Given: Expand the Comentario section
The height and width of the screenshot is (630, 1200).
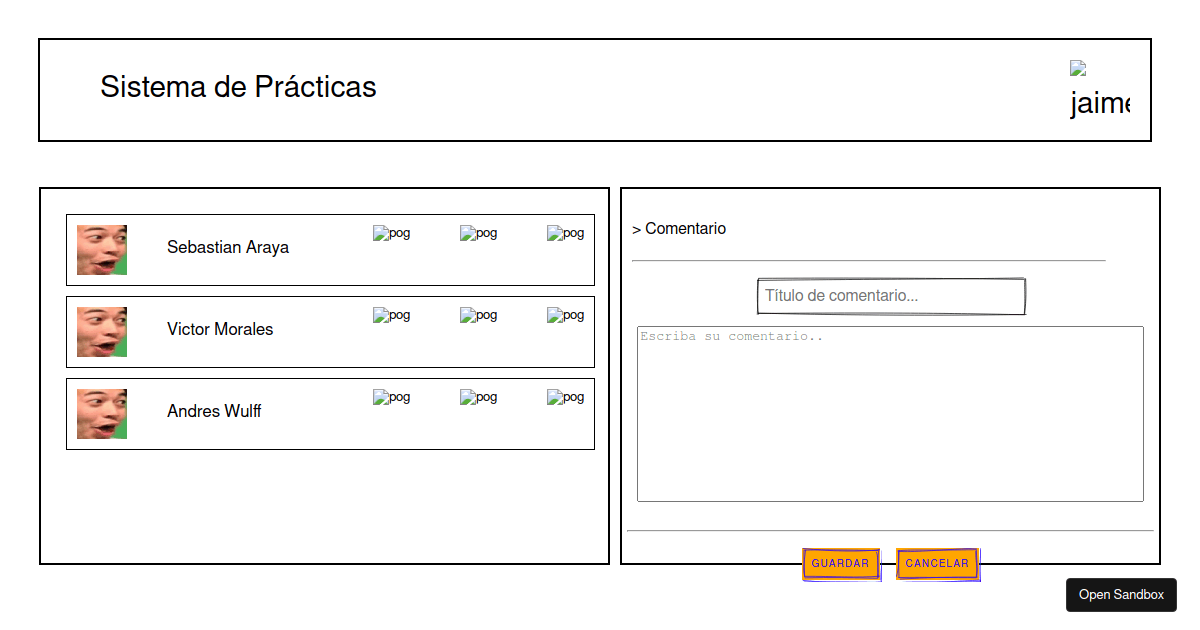Looking at the screenshot, I should coord(679,228).
